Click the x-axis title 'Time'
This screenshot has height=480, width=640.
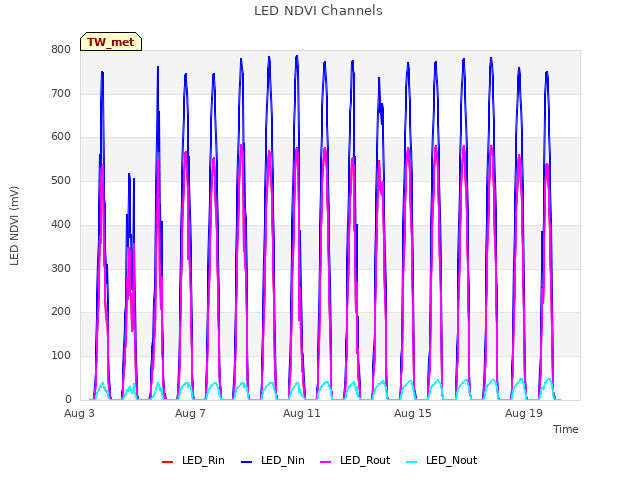(566, 429)
